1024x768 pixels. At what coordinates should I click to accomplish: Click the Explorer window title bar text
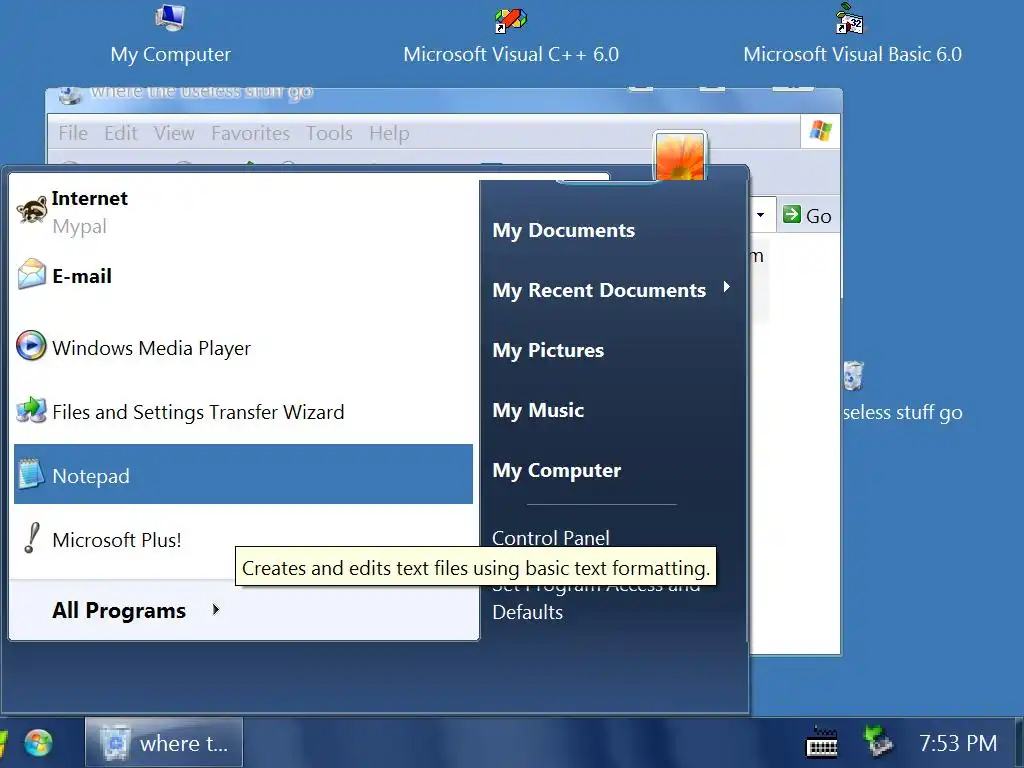click(x=201, y=91)
